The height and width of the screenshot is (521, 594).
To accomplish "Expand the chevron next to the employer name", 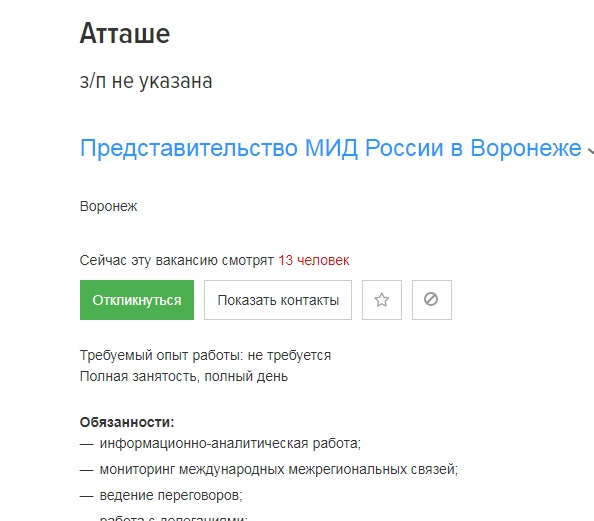I will point(591,150).
